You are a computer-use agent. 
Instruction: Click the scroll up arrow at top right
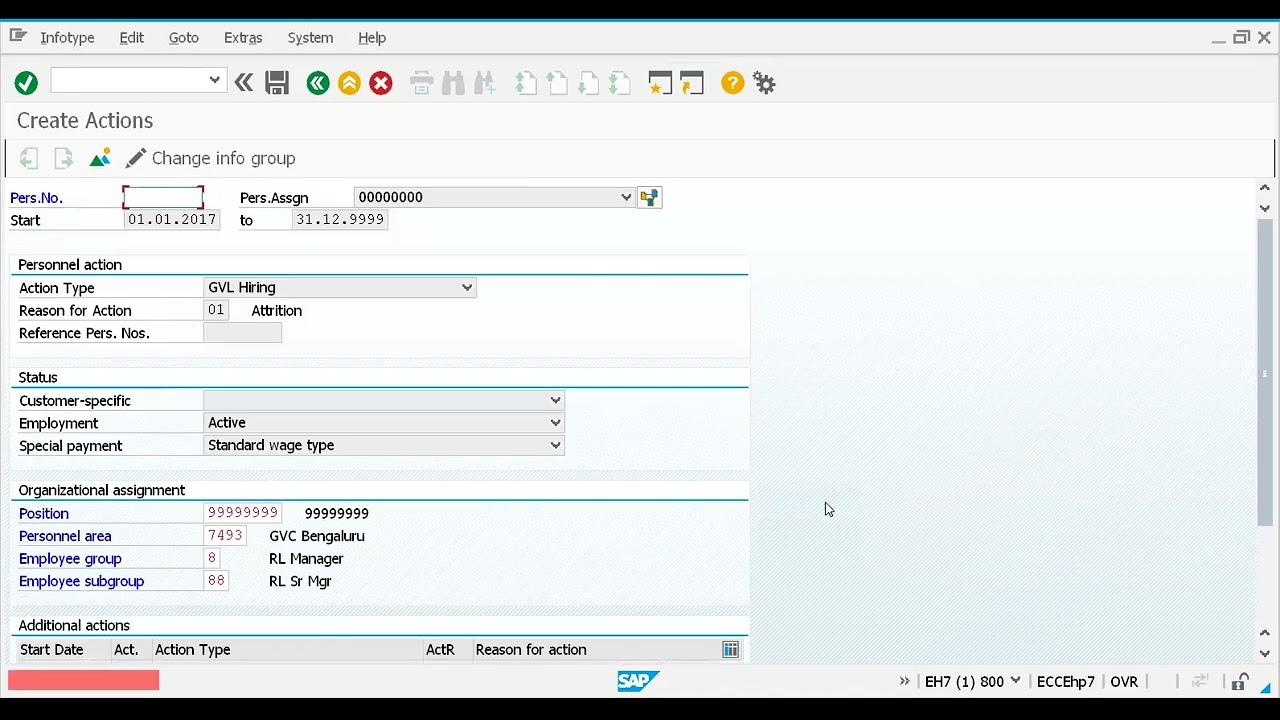(1264, 188)
